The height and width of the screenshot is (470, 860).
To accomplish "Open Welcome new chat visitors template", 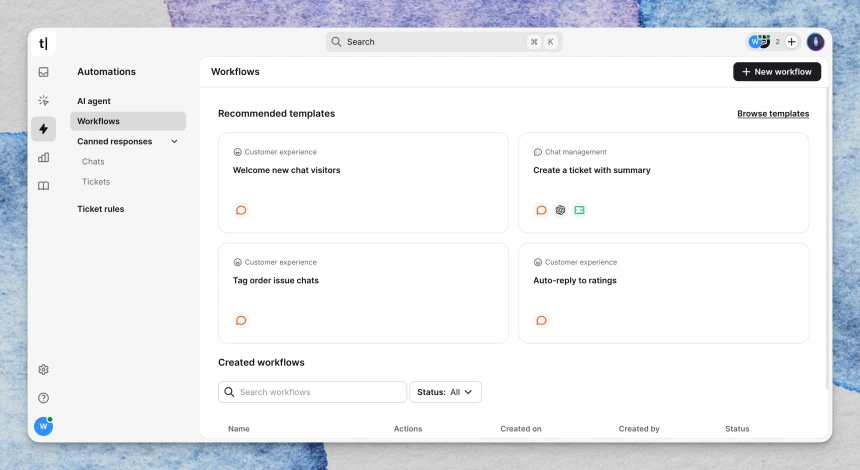I will pos(363,183).
